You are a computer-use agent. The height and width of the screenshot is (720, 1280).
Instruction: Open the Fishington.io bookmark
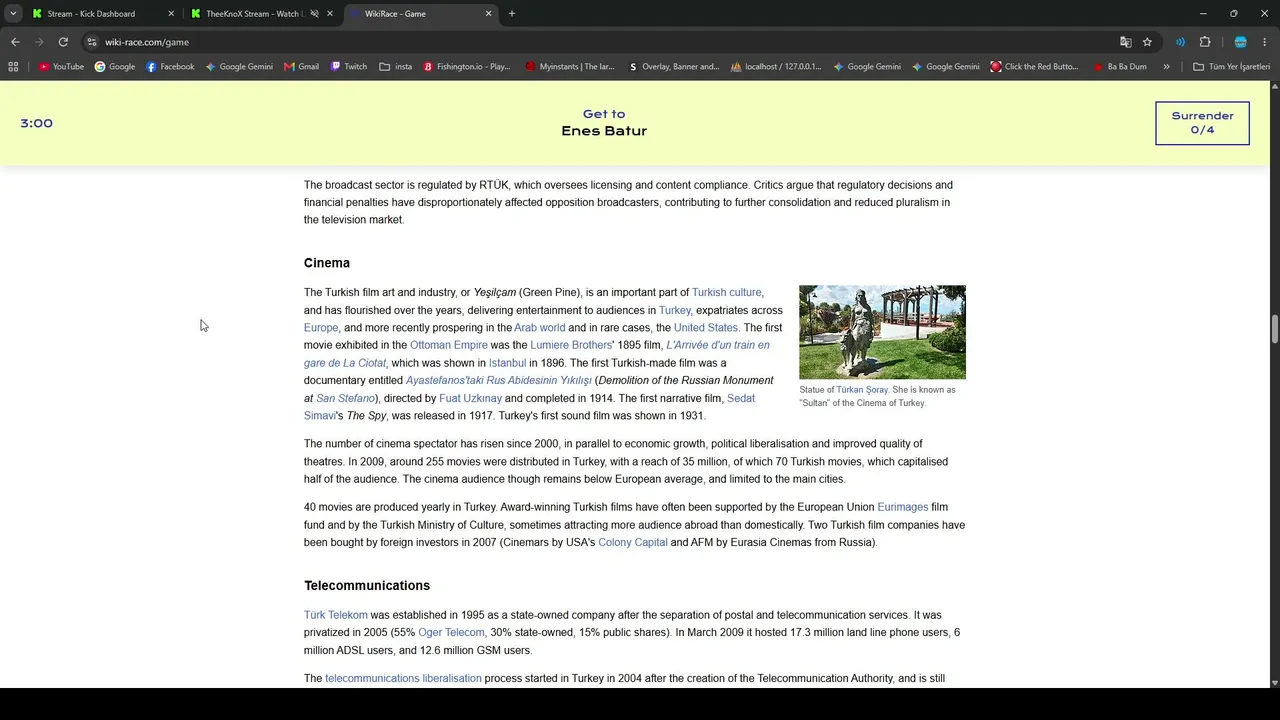(467, 67)
